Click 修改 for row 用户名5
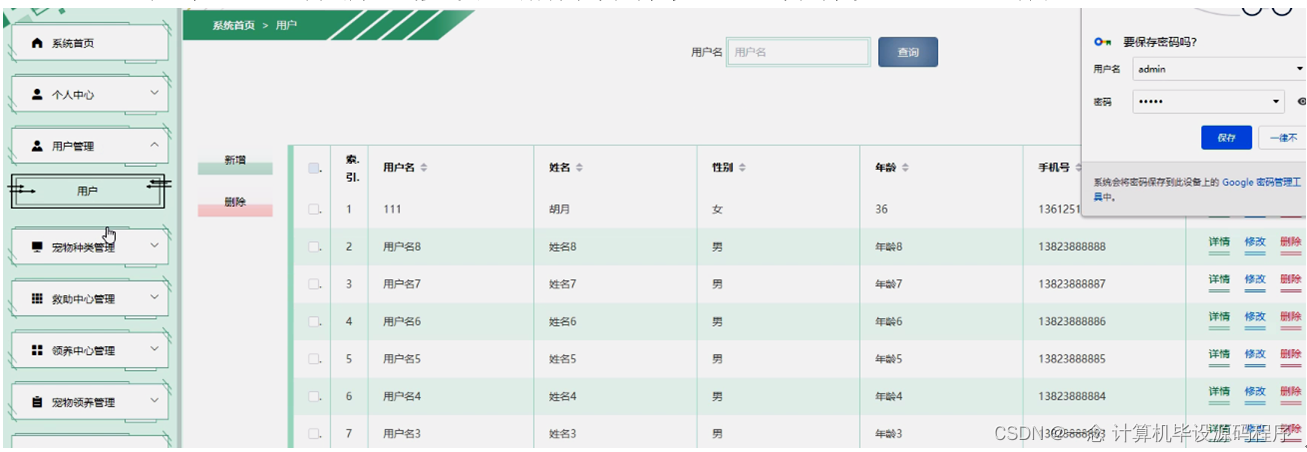1307x452 pixels. click(1255, 355)
